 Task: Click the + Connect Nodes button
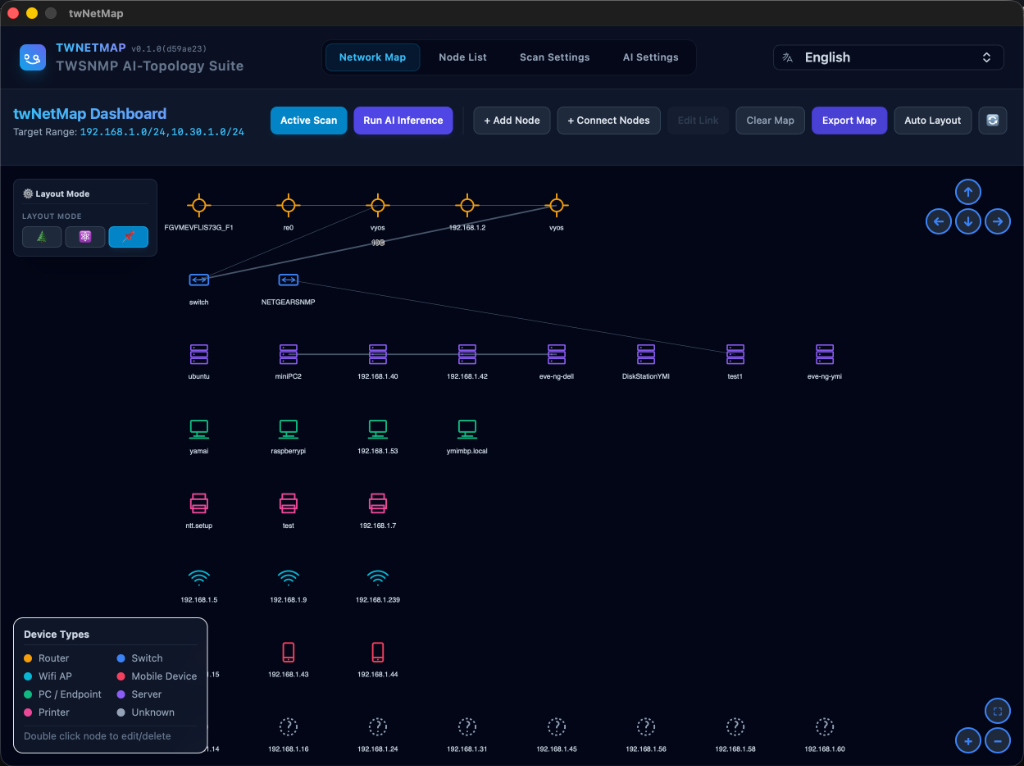tap(609, 120)
